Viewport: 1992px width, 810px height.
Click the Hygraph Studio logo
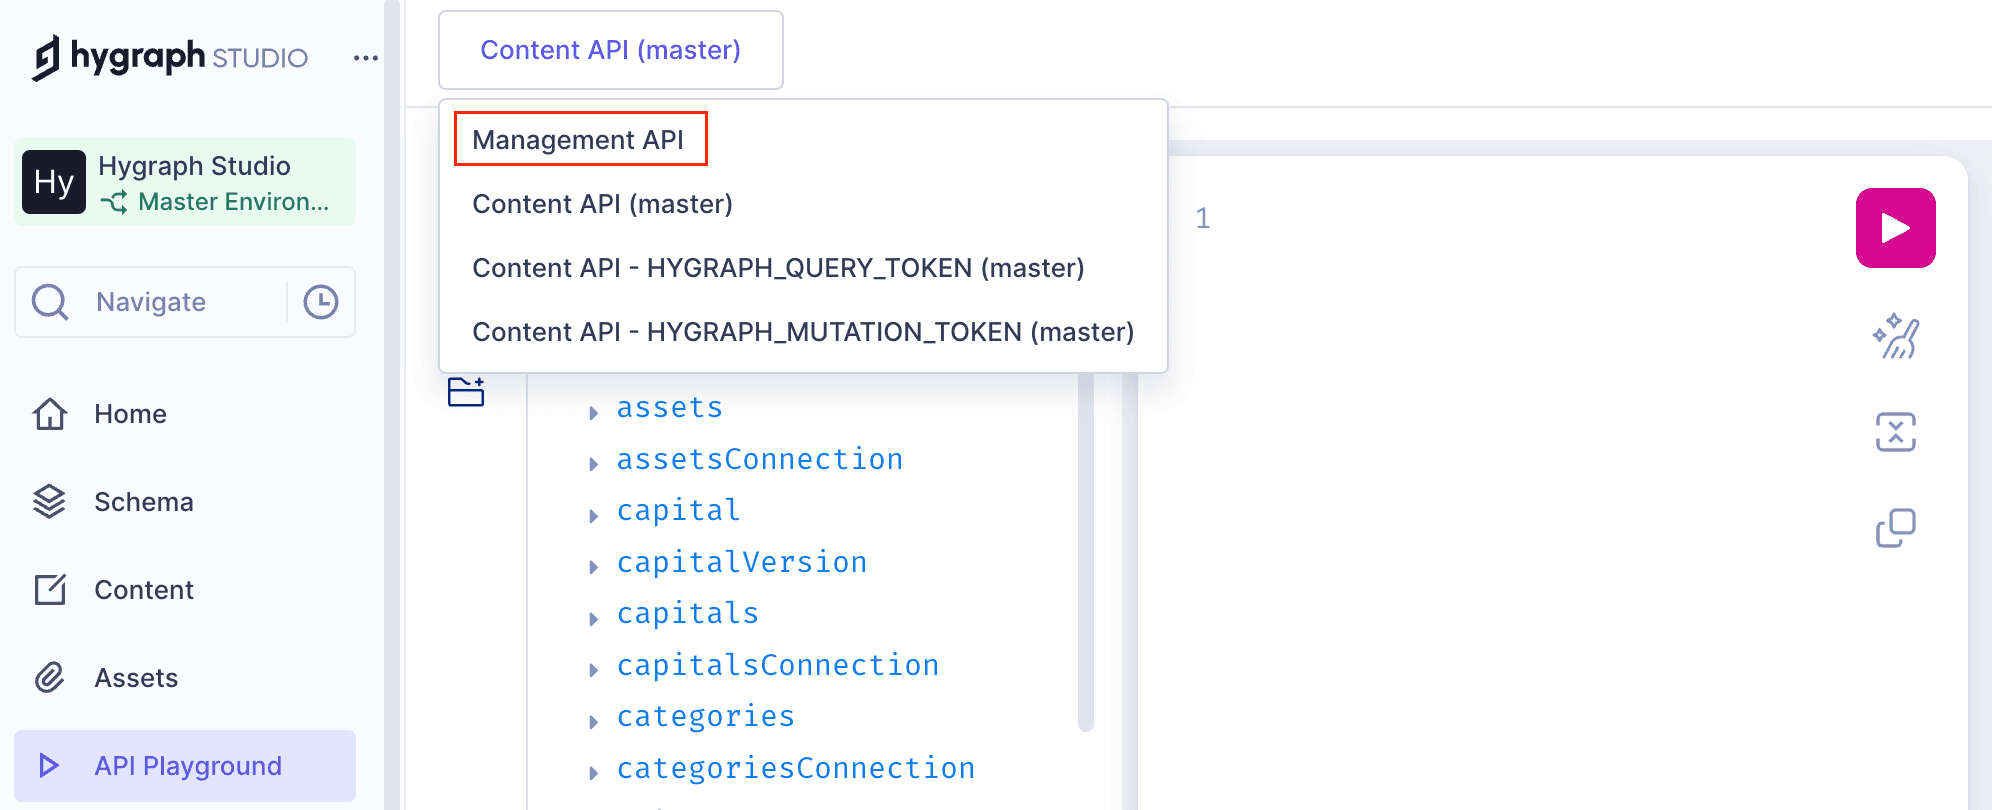(x=170, y=57)
